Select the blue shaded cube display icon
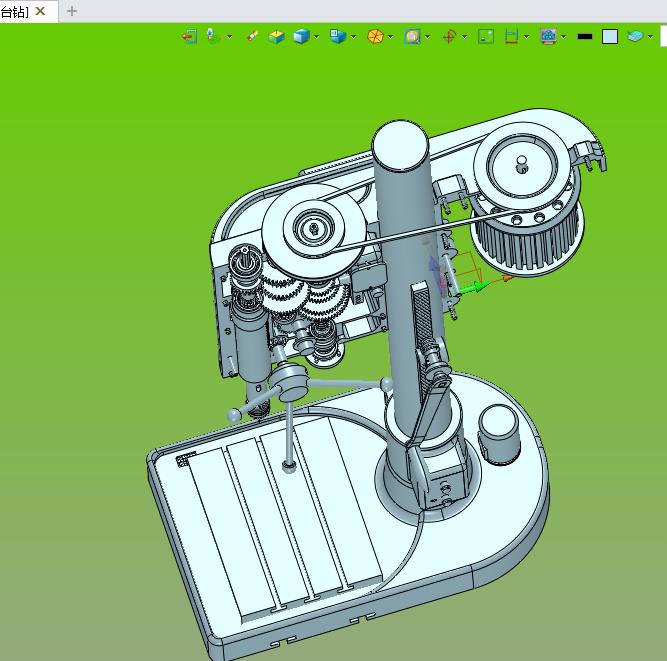Image resolution: width=667 pixels, height=661 pixels. 300,37
